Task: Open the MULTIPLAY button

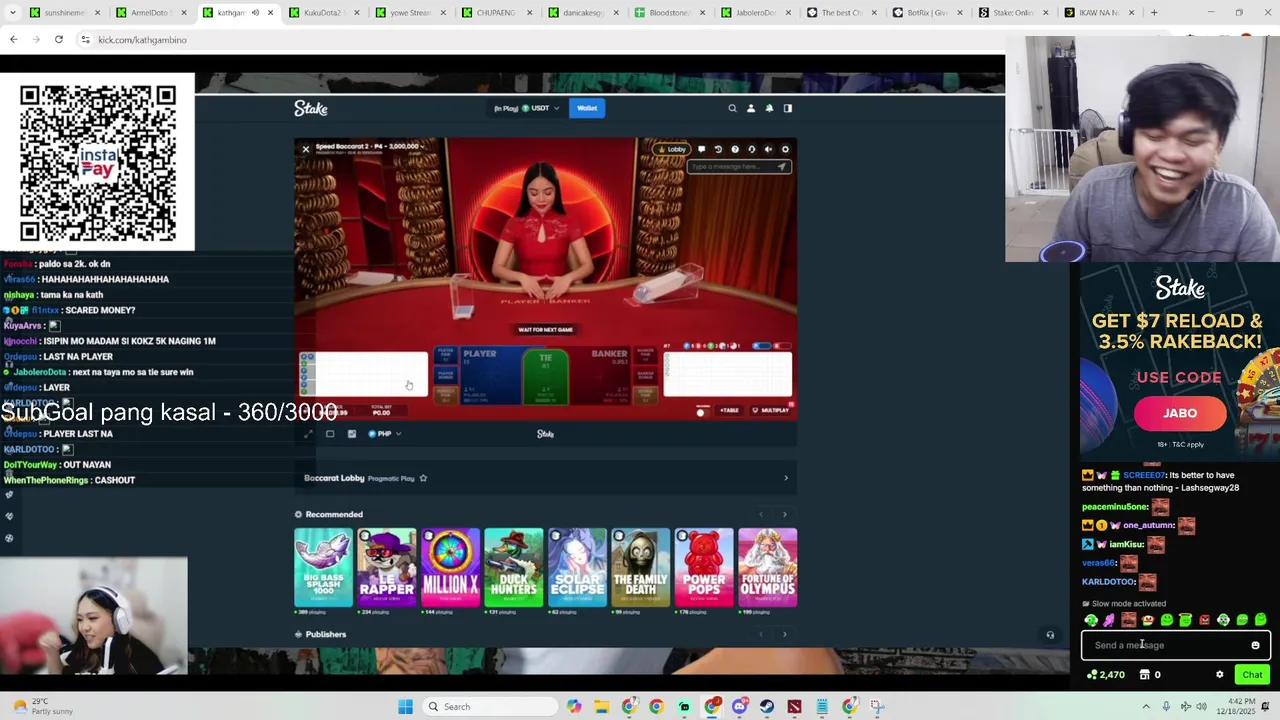Action: coord(771,410)
